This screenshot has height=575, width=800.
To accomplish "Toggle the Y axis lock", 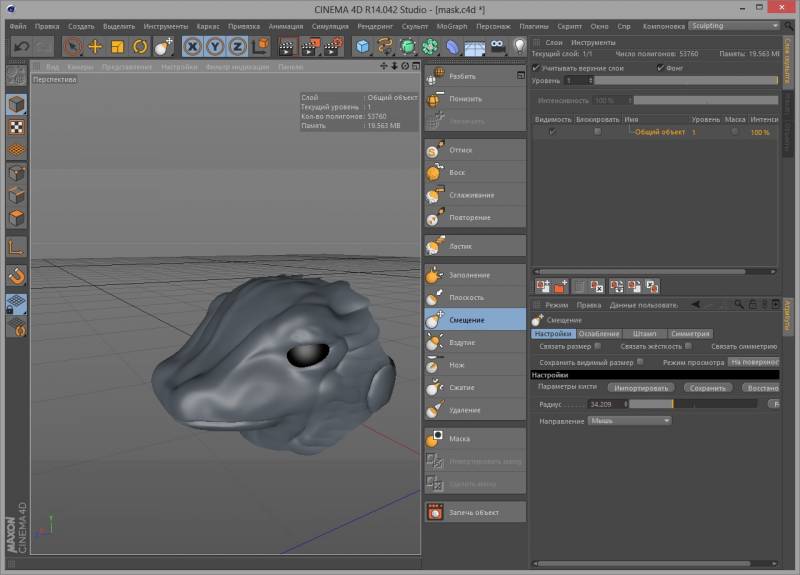I will pos(215,47).
